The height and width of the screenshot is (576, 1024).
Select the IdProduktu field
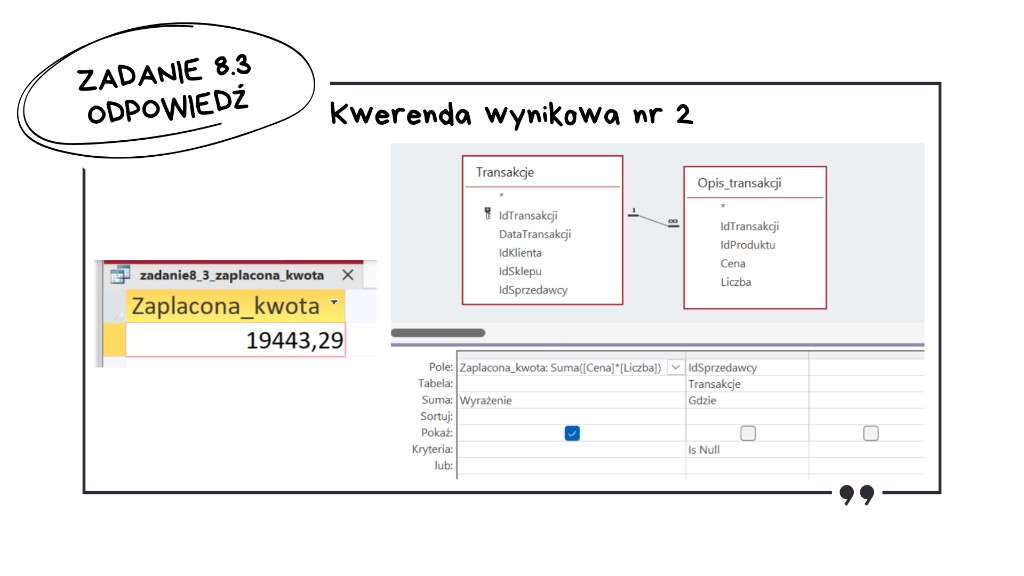pos(748,245)
